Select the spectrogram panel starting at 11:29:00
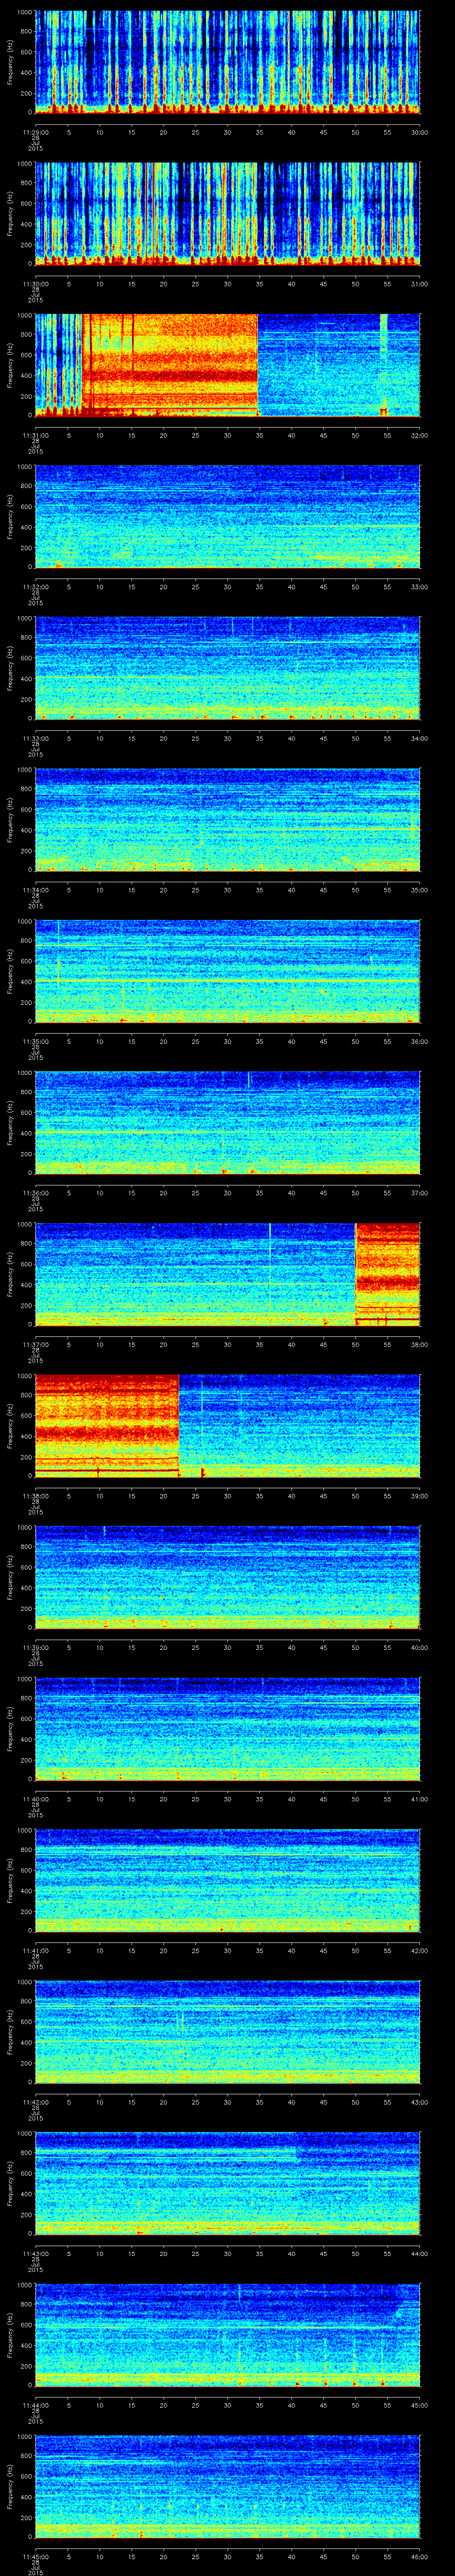Screen dimensions: 455x2576 click(227, 62)
